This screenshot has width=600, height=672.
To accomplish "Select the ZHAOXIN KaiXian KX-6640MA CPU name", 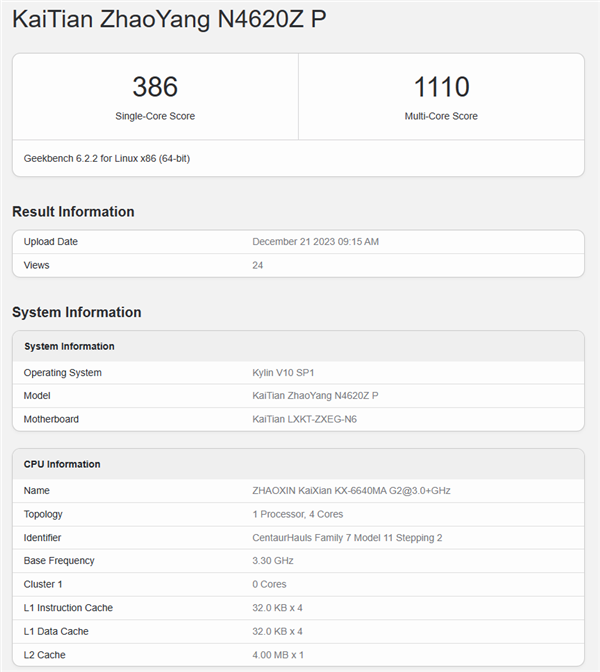I will 351,491.
